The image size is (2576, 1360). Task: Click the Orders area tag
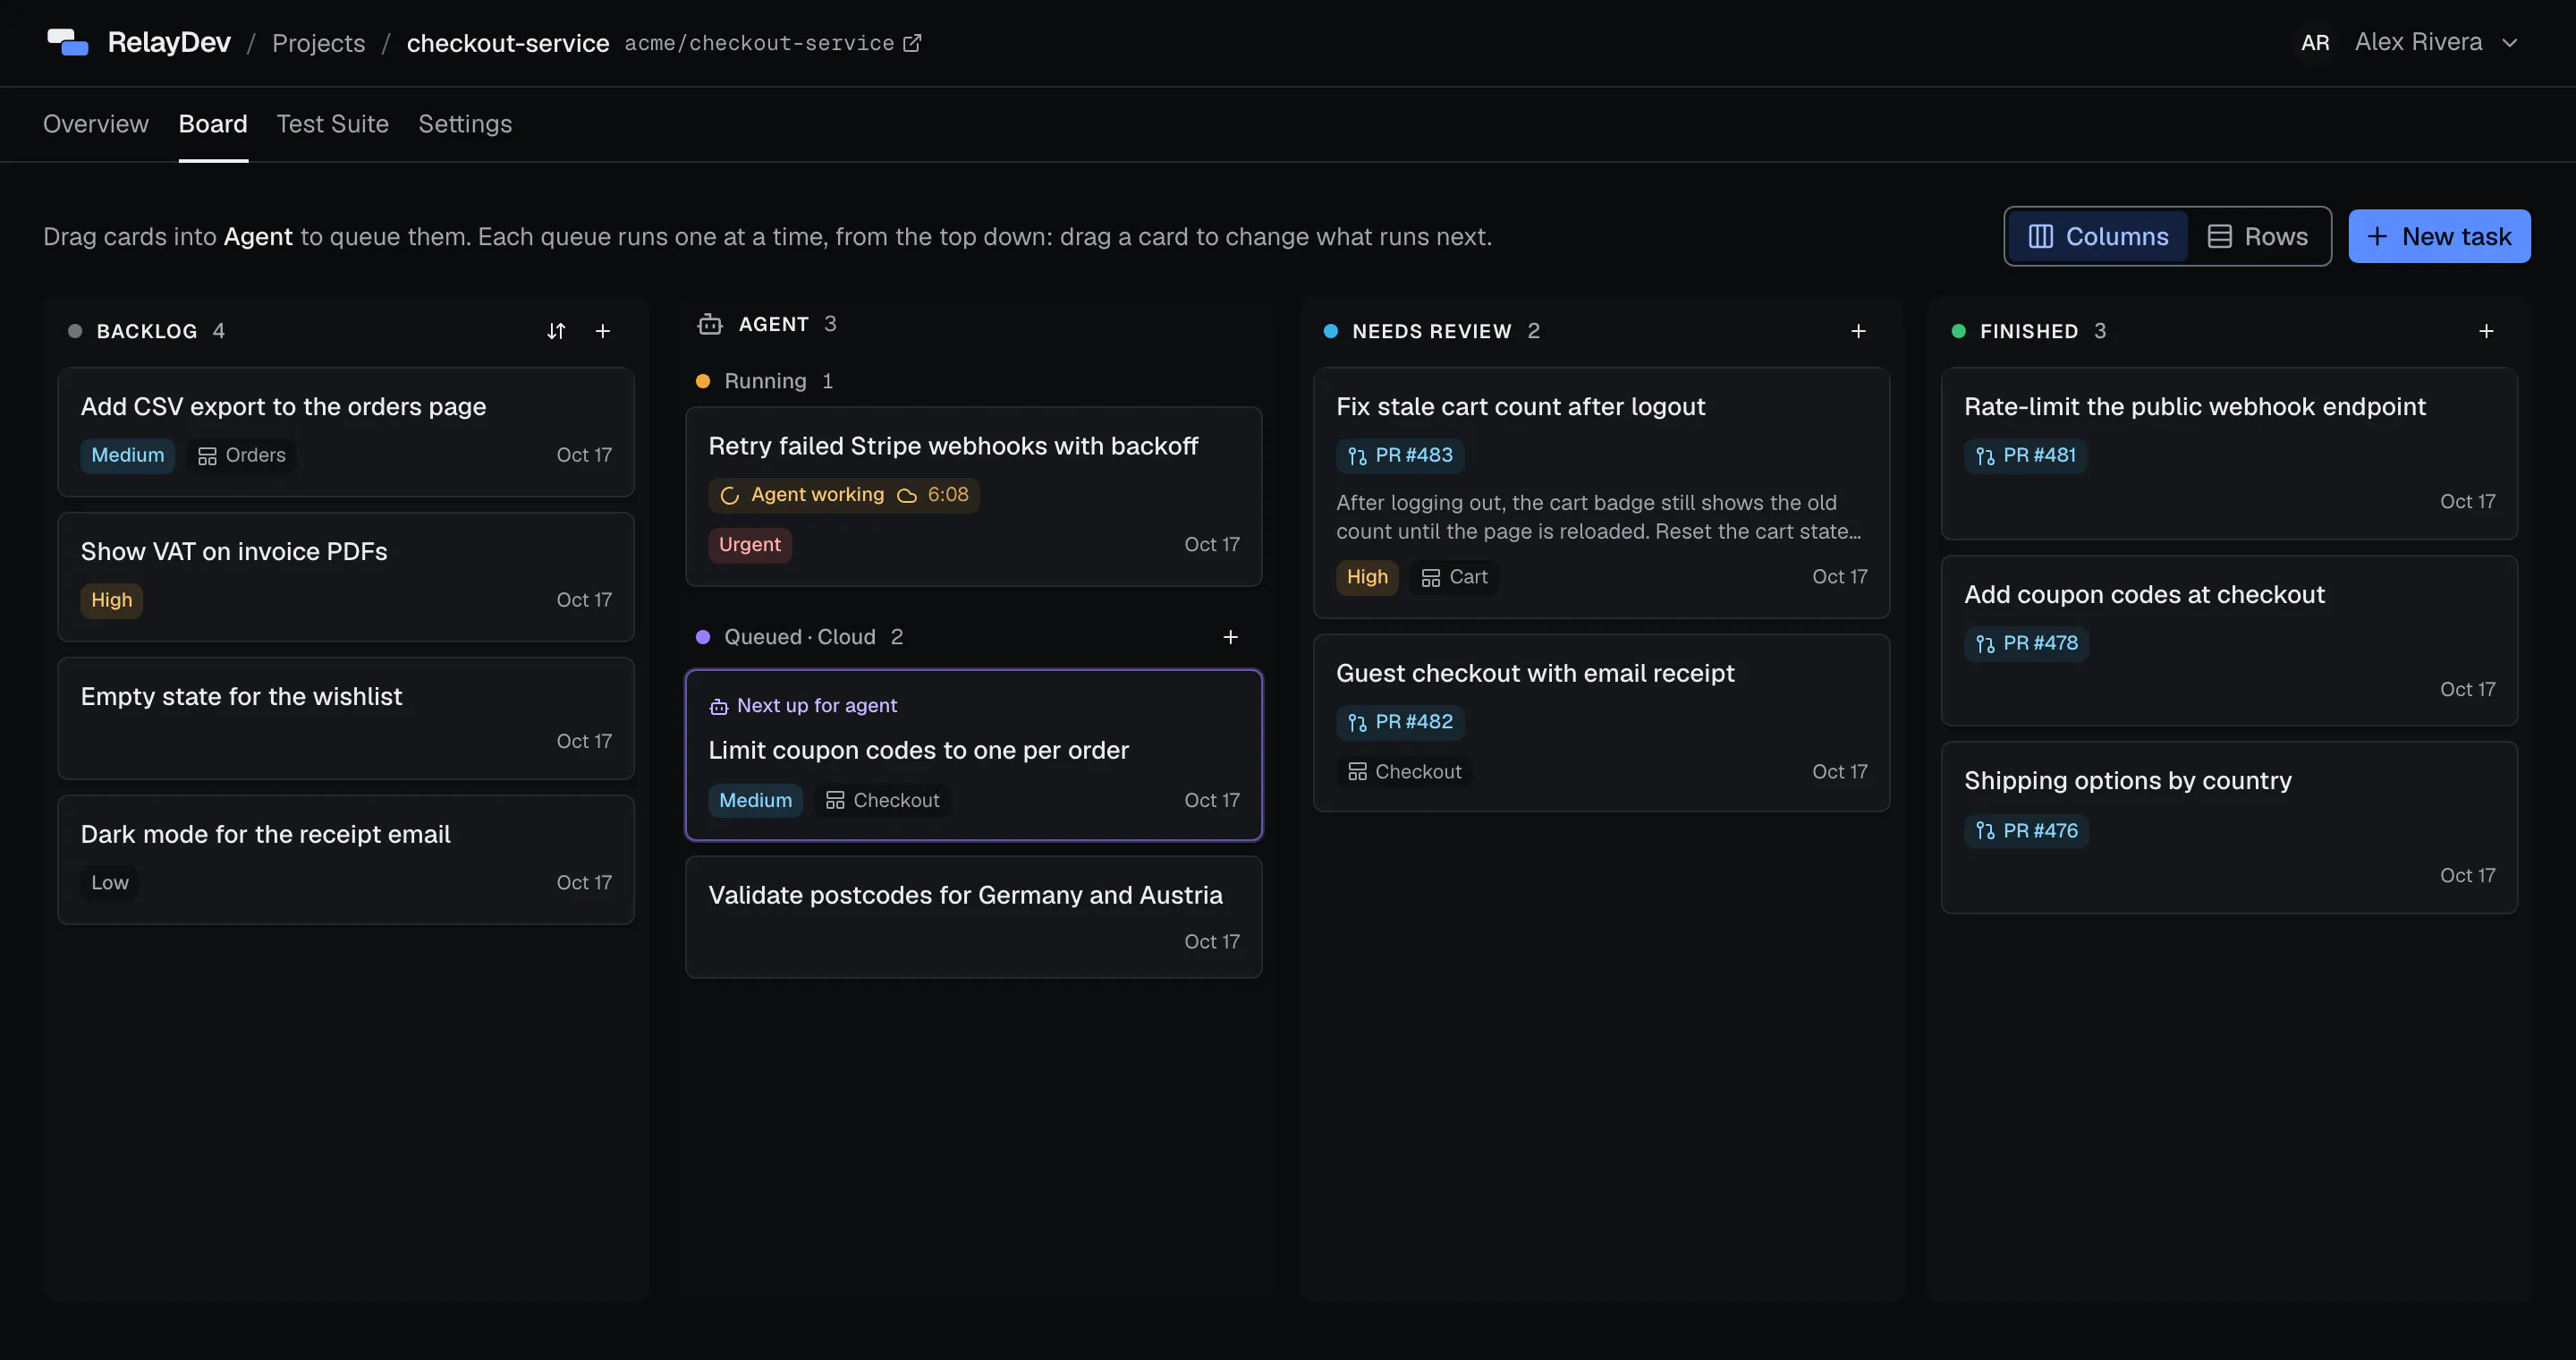pyautogui.click(x=242, y=455)
